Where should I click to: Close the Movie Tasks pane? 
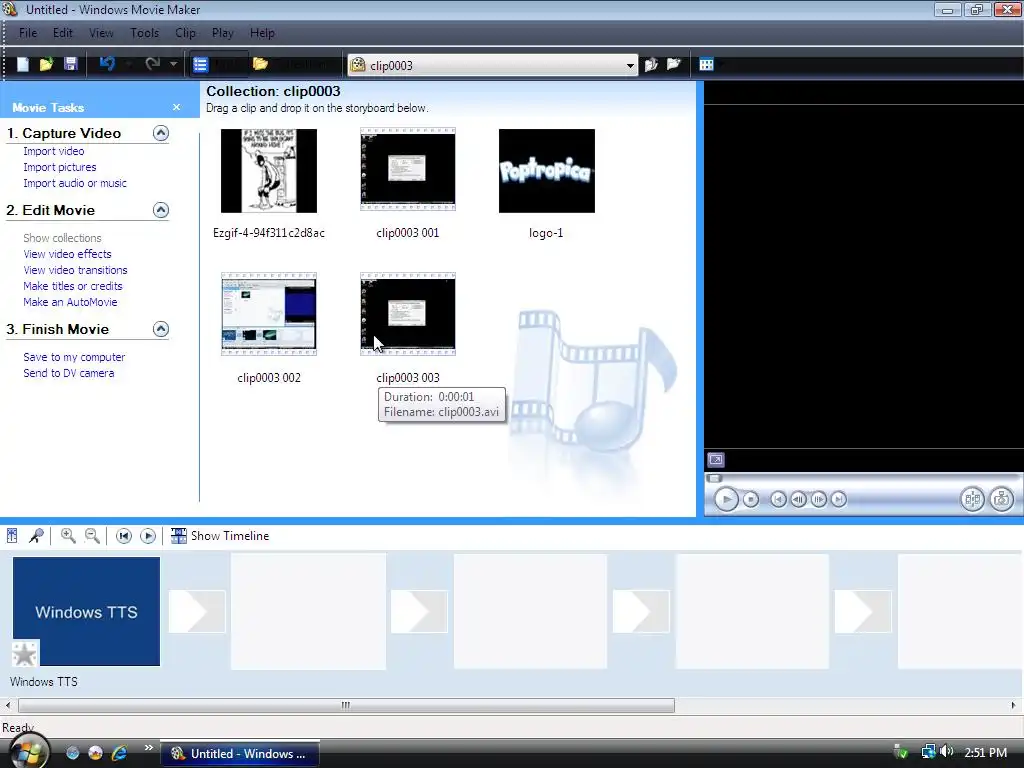pyautogui.click(x=176, y=107)
